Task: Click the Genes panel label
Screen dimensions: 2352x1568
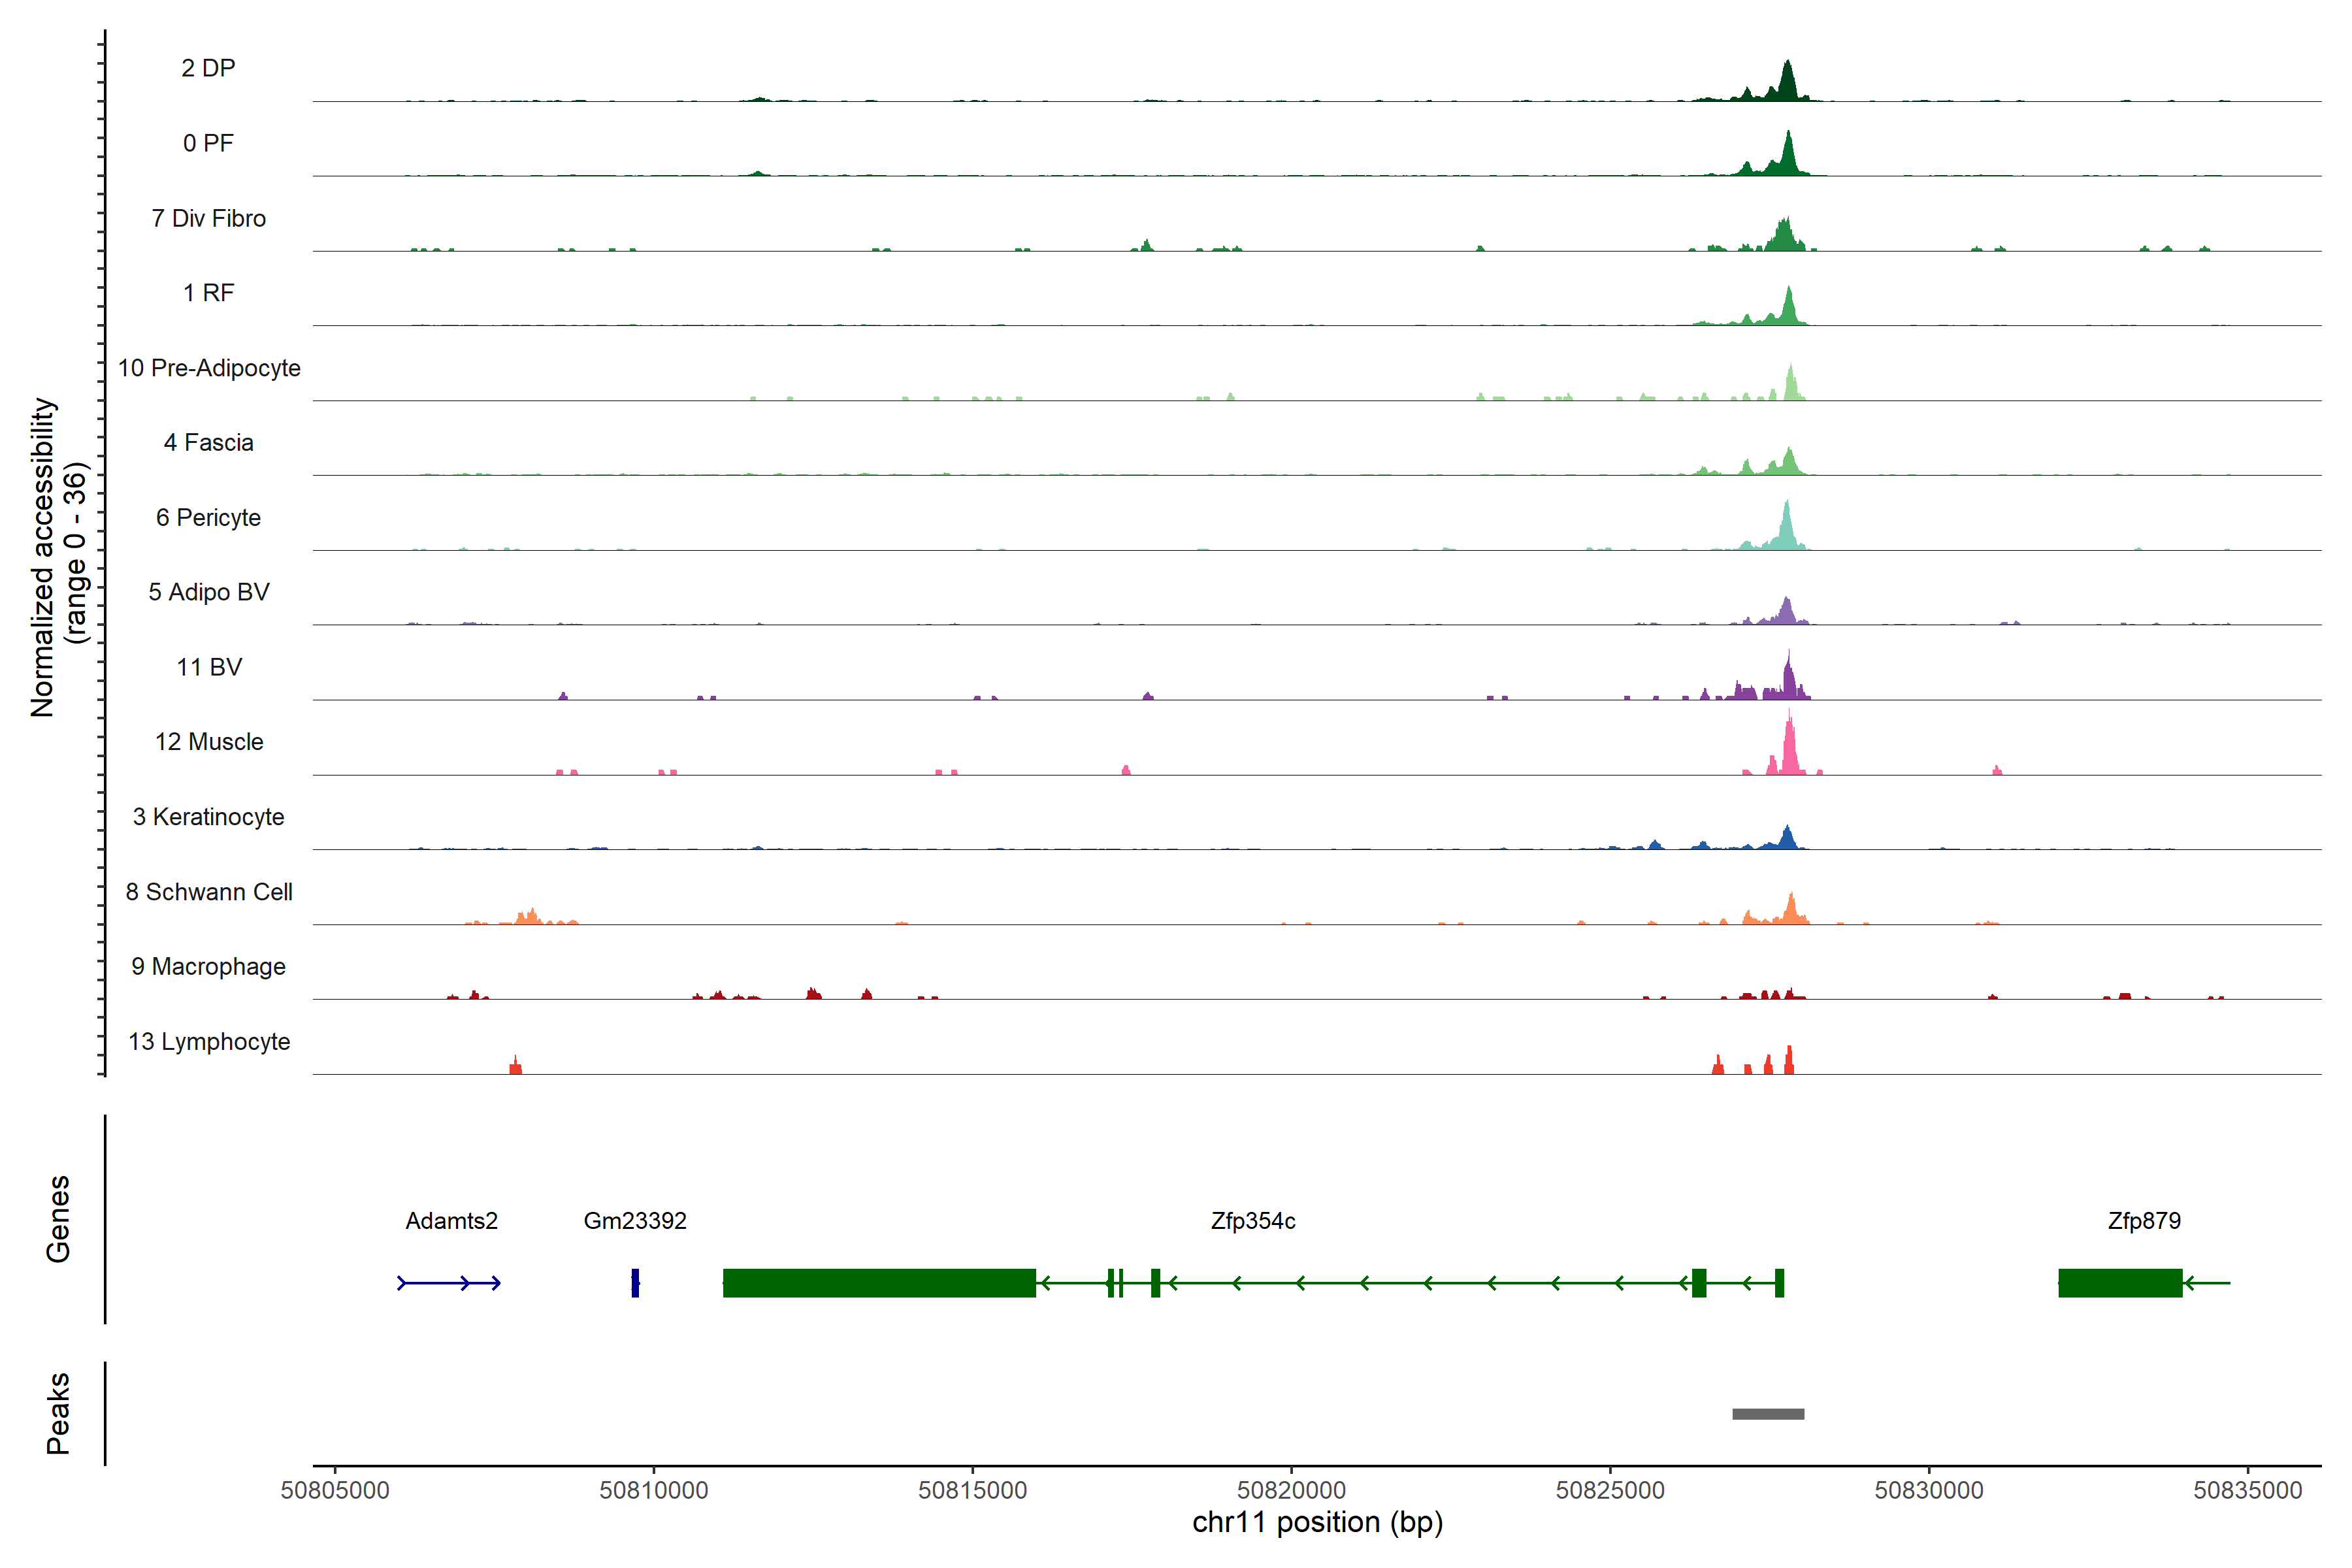Action: [x=58, y=1218]
